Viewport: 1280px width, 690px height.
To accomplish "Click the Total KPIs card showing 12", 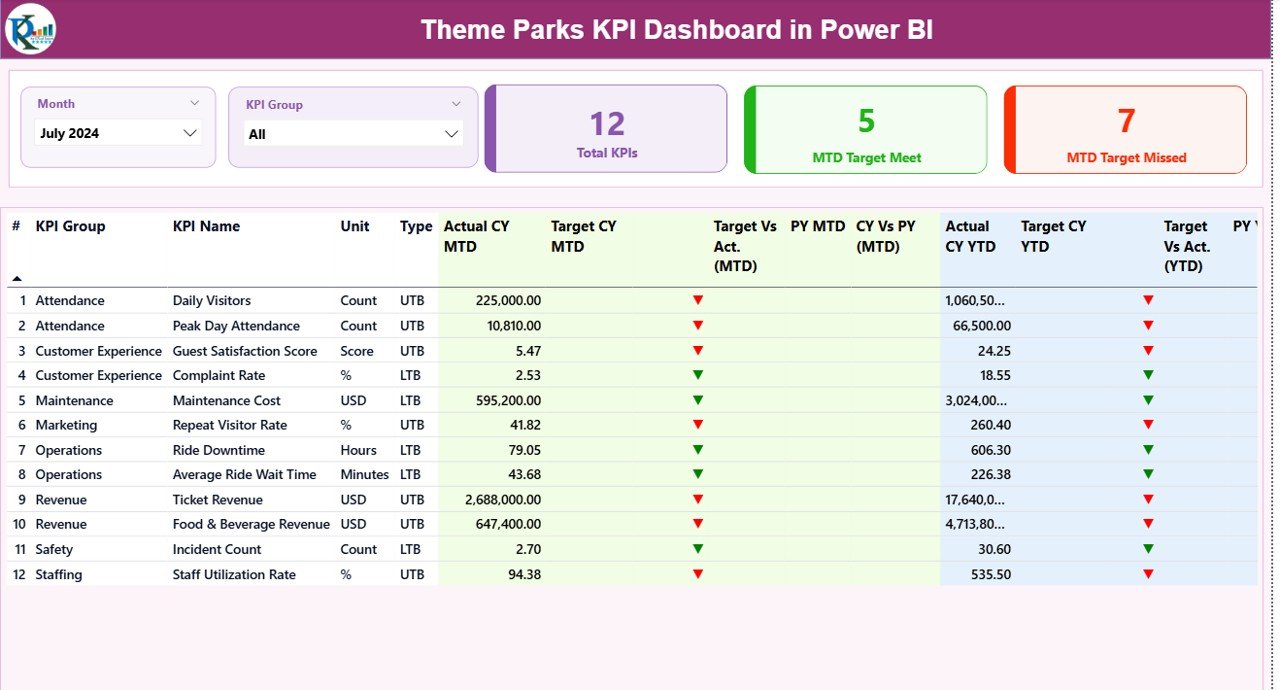I will coord(605,128).
